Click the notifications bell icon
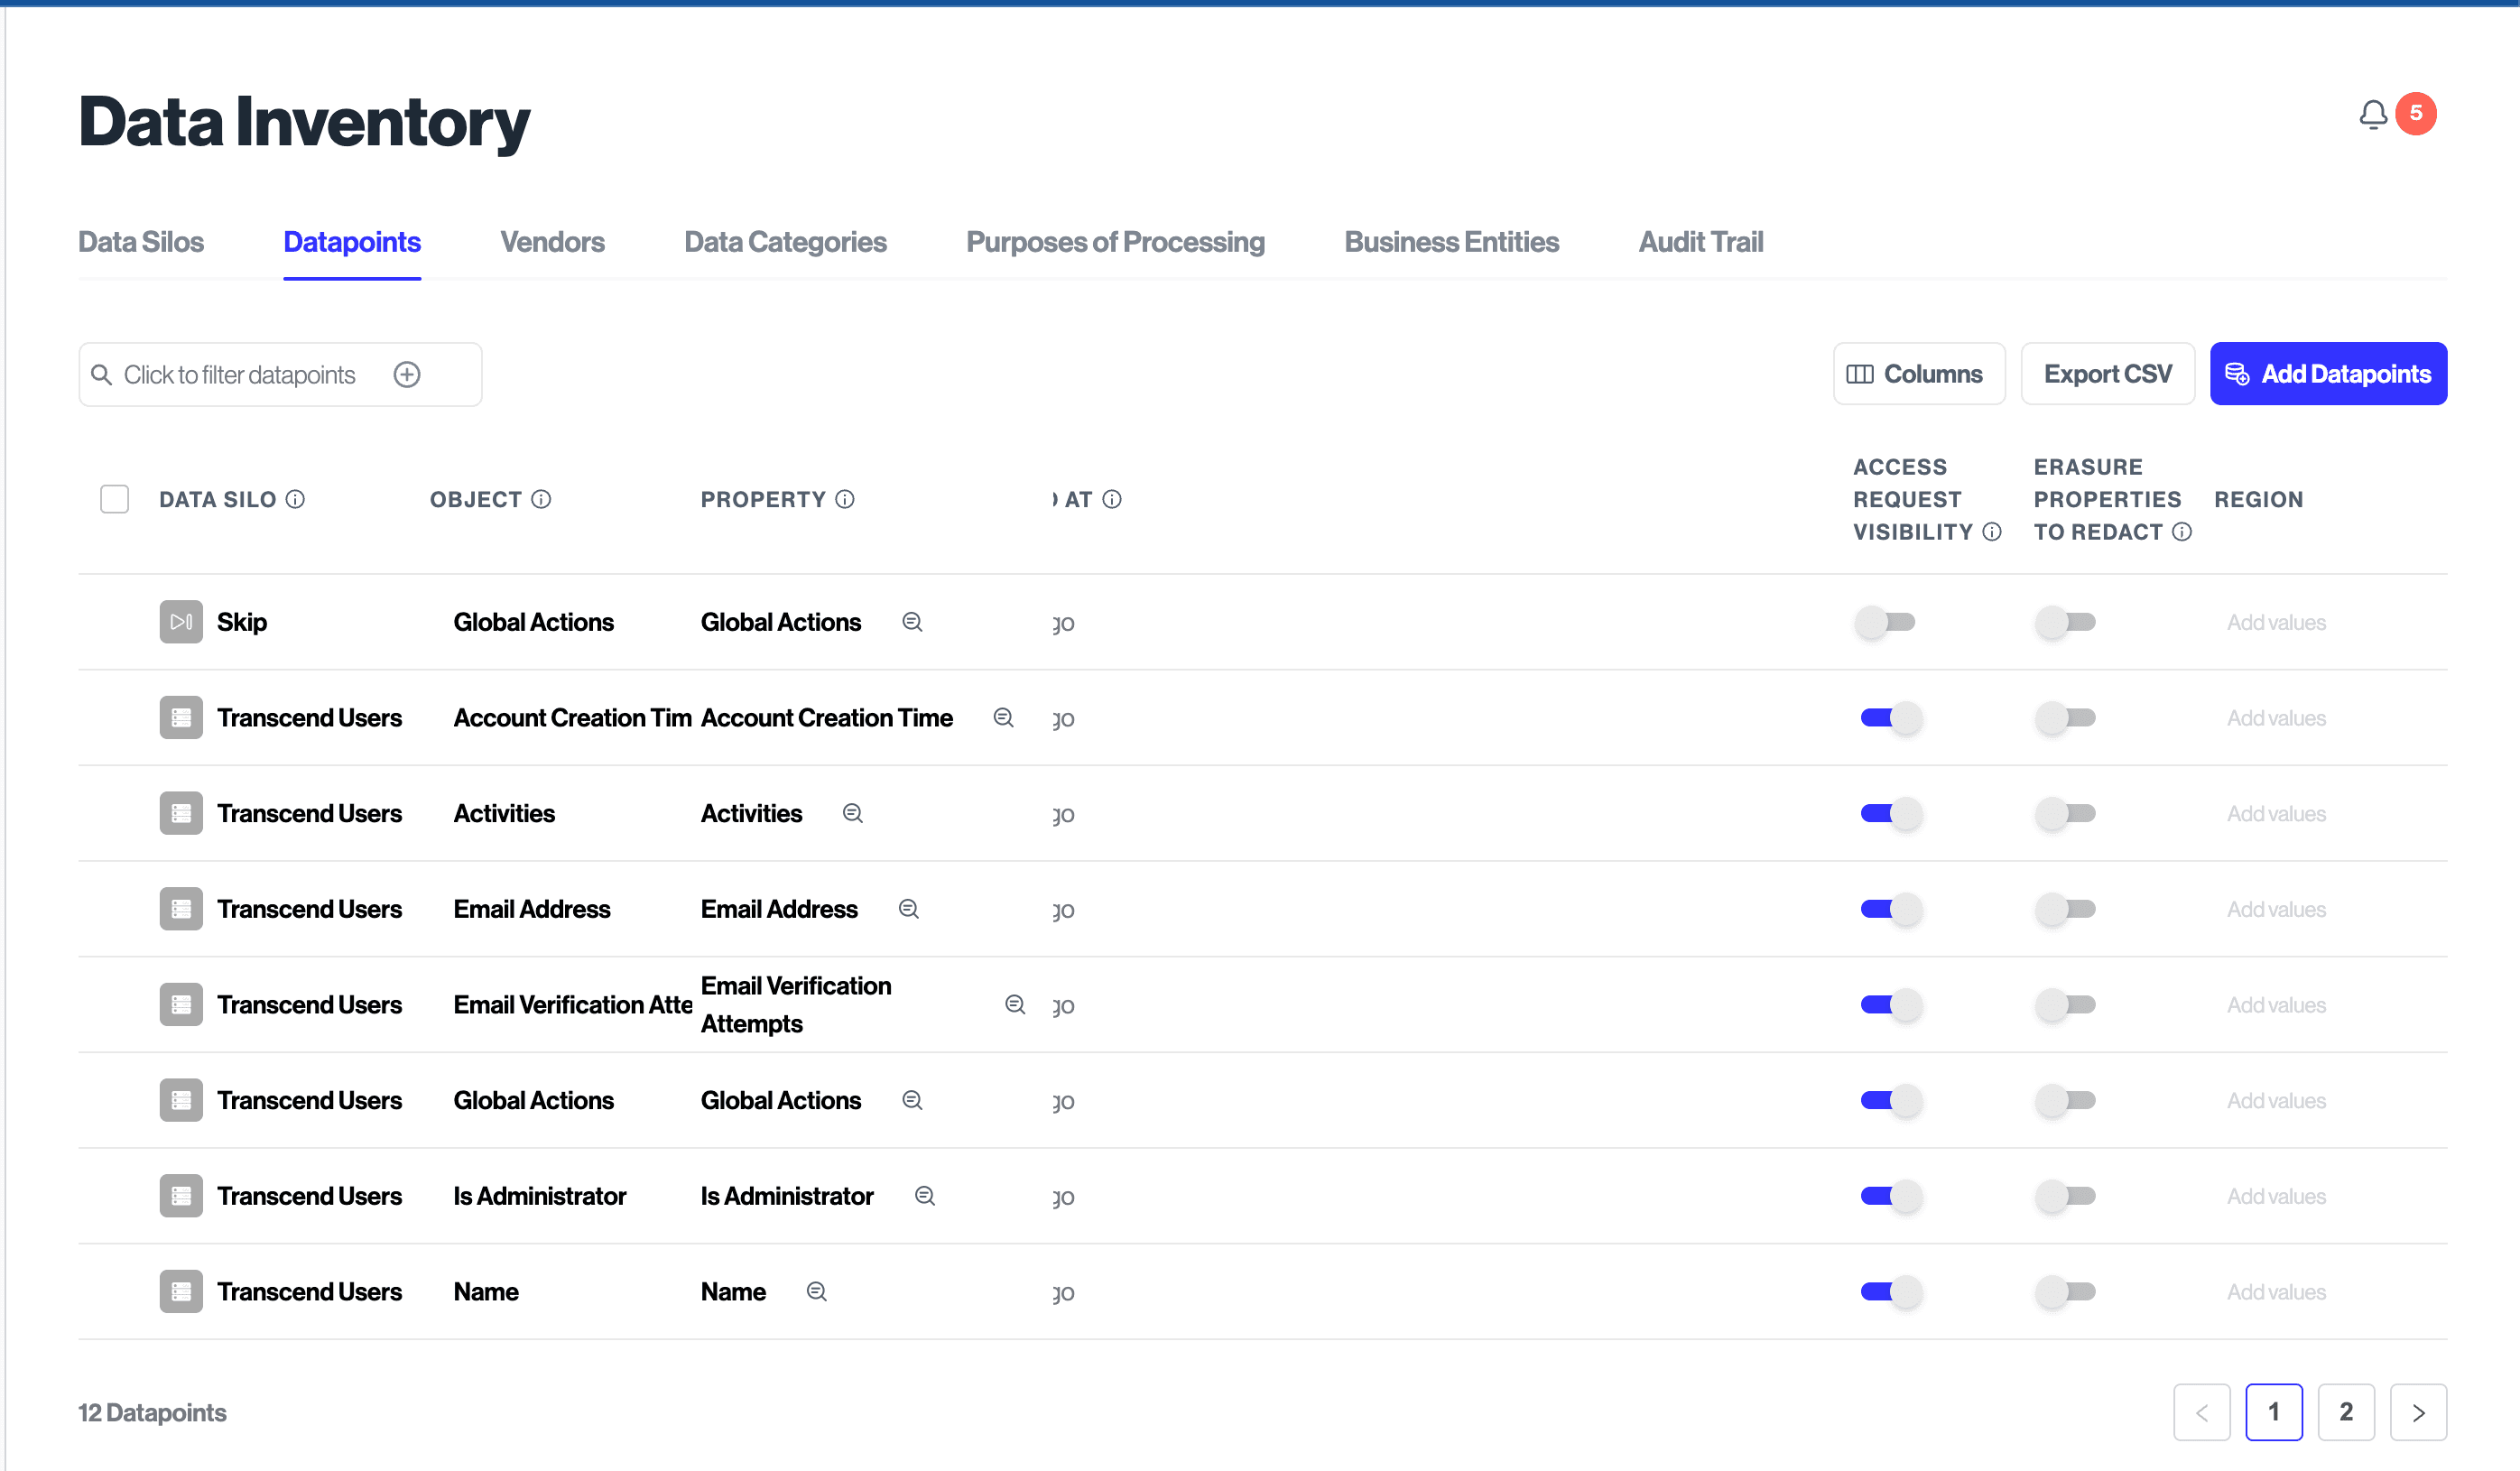This screenshot has width=2520, height=1471. point(2372,114)
